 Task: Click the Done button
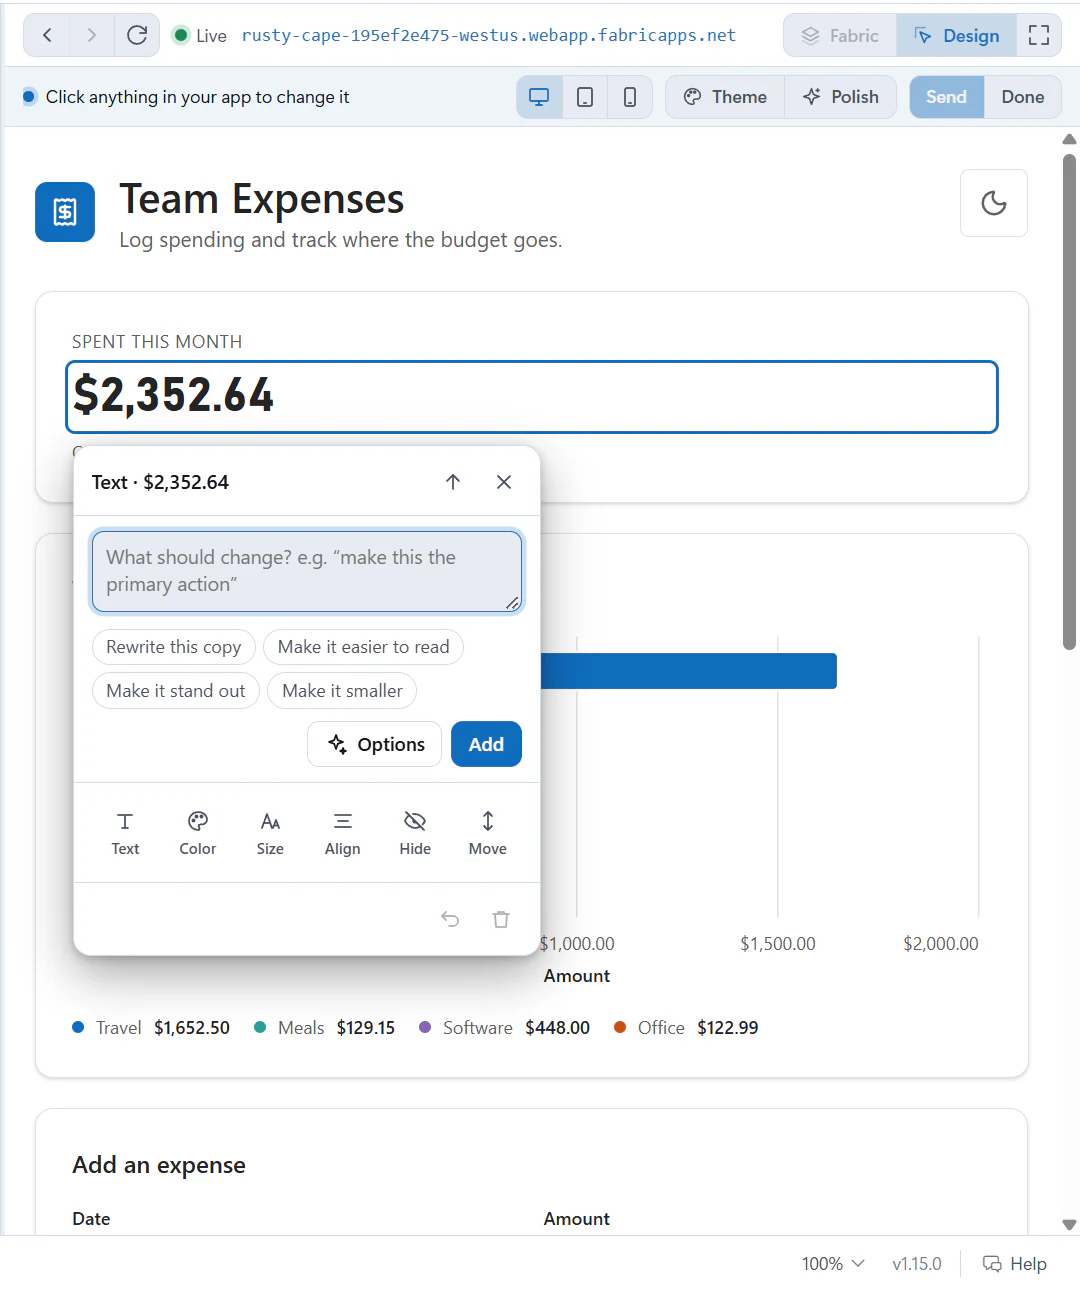click(x=1023, y=97)
